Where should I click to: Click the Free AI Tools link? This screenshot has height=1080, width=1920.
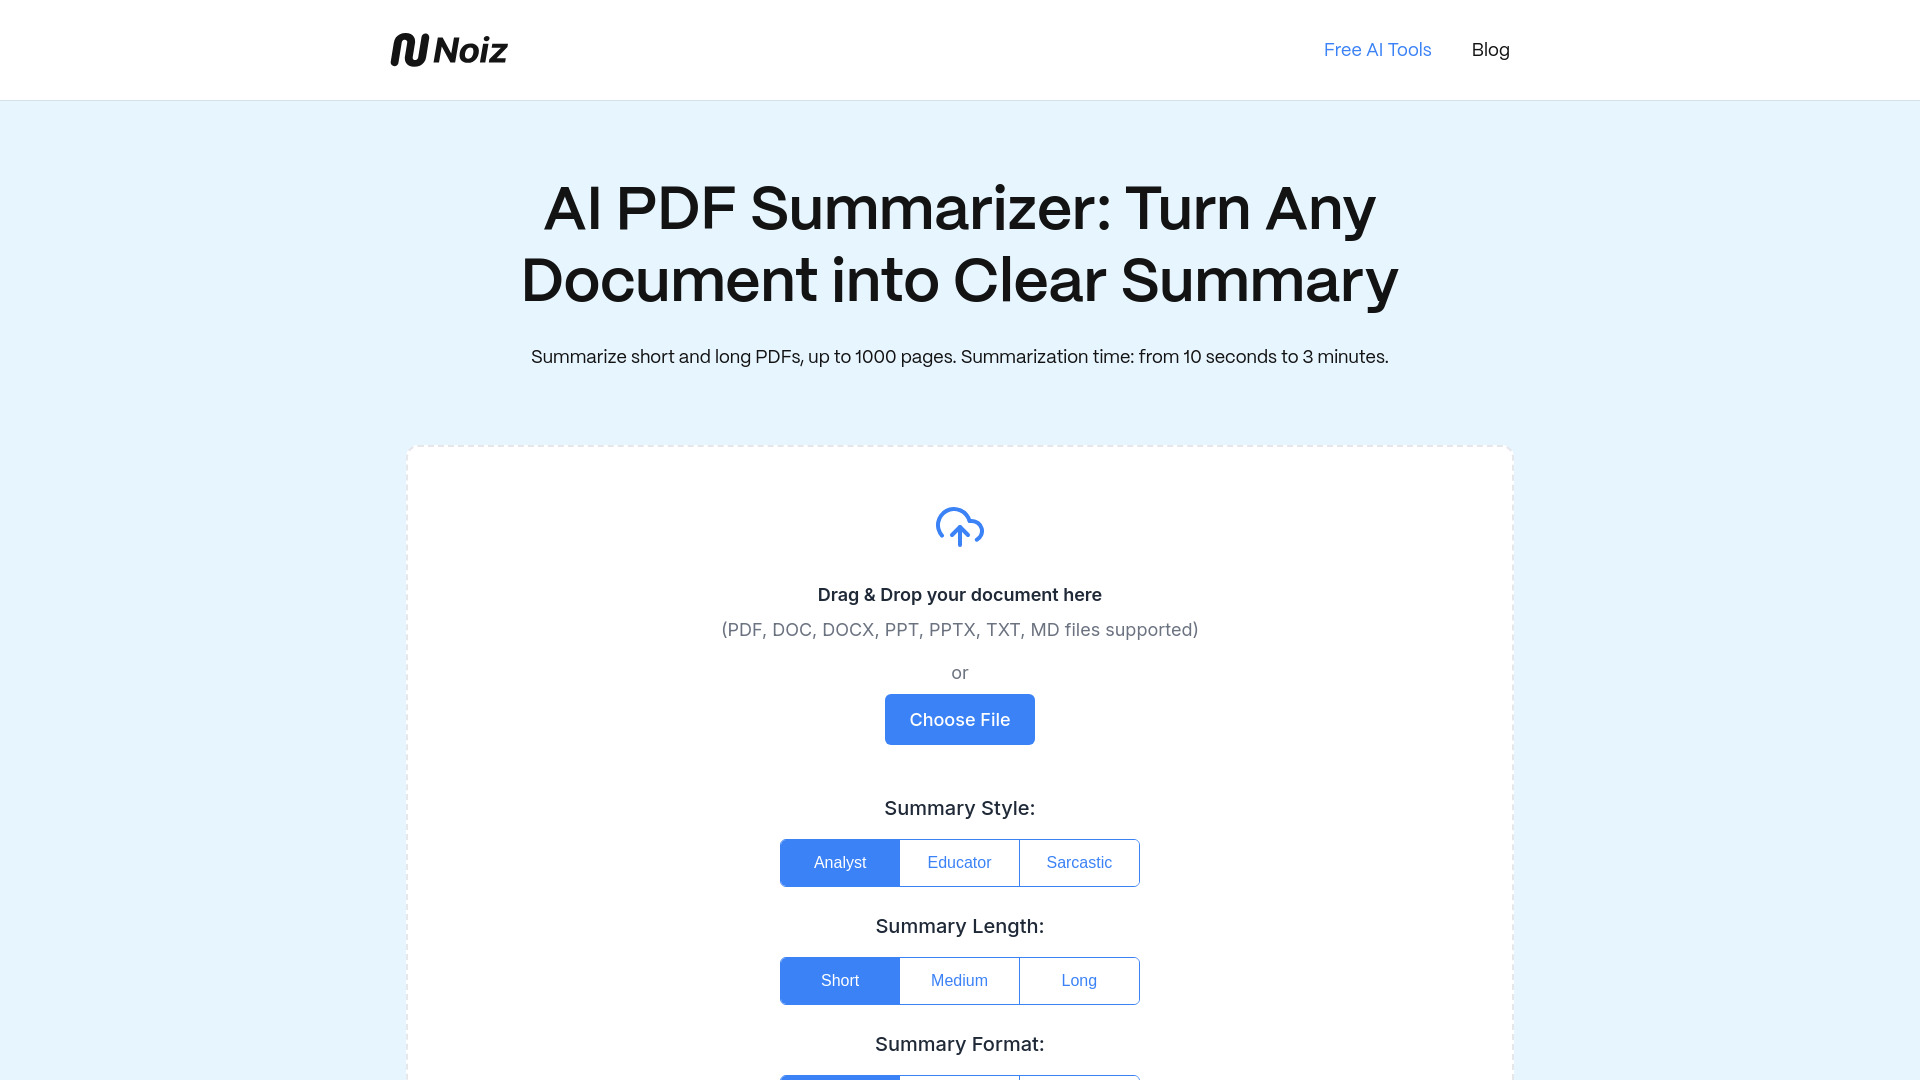pos(1377,49)
